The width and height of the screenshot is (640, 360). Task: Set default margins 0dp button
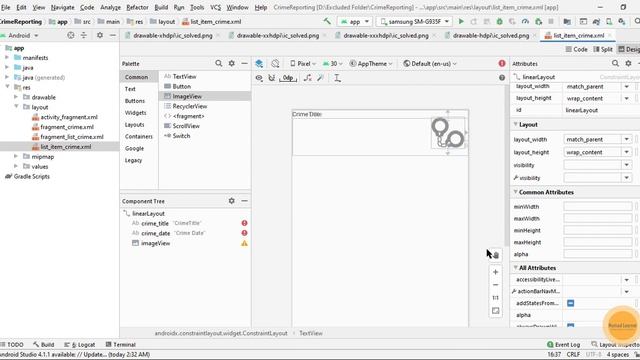[288, 78]
